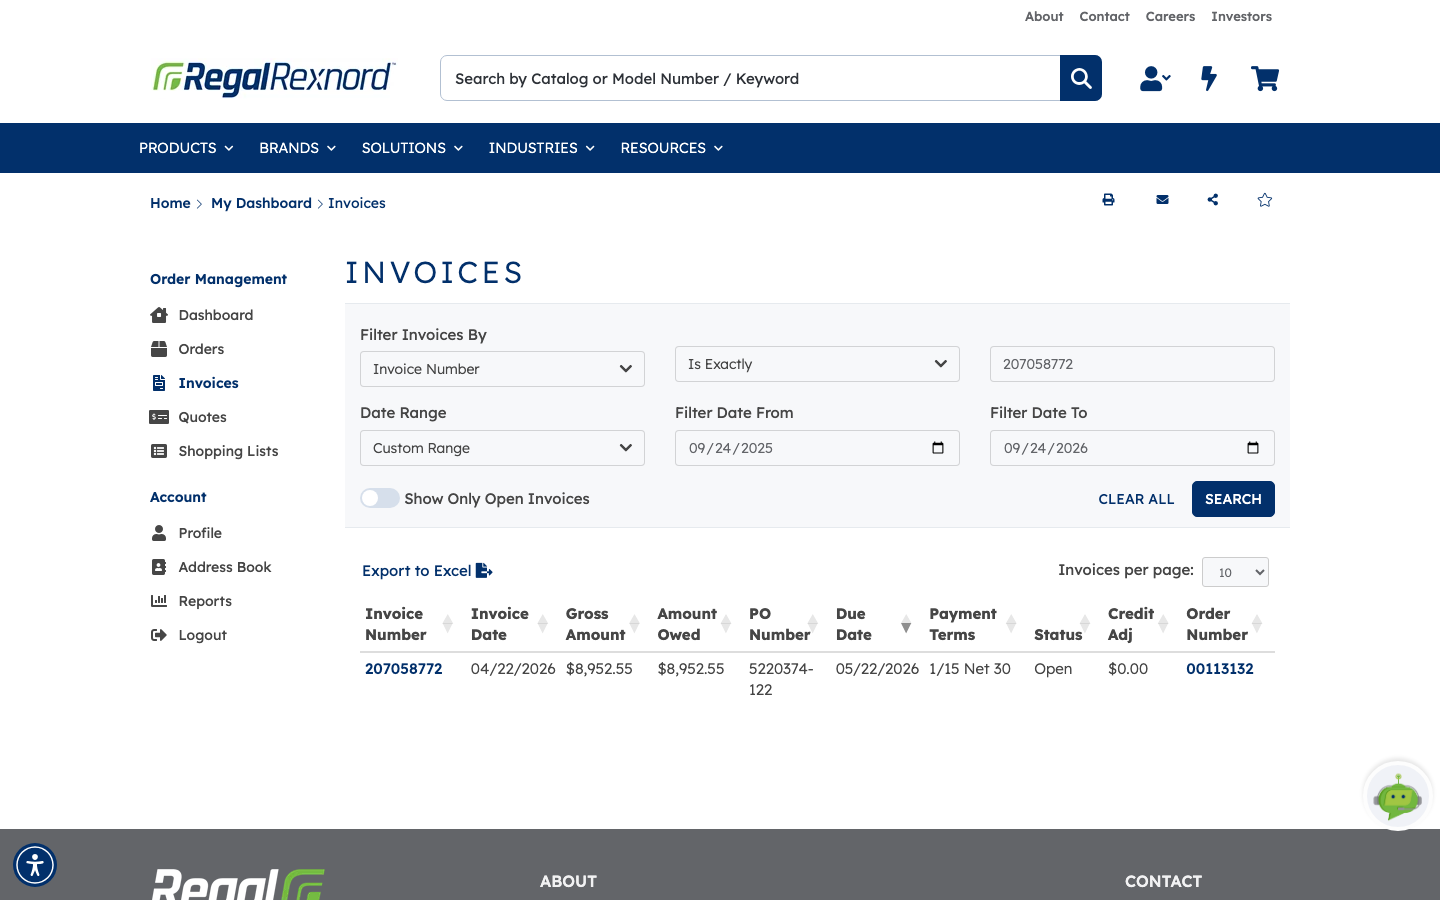This screenshot has width=1440, height=900.
Task: Open order number 00113132 link
Action: coord(1220,669)
